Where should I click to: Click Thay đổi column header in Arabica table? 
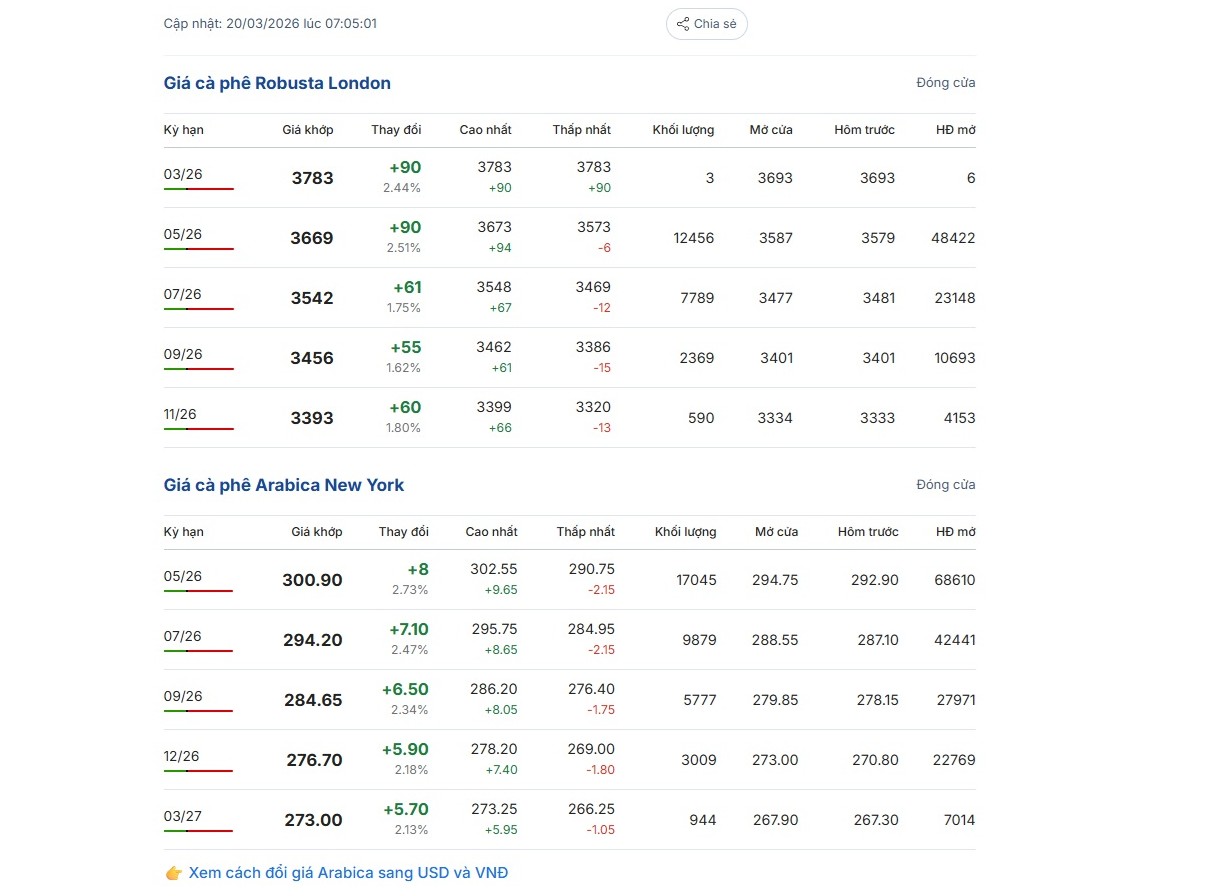[403, 532]
